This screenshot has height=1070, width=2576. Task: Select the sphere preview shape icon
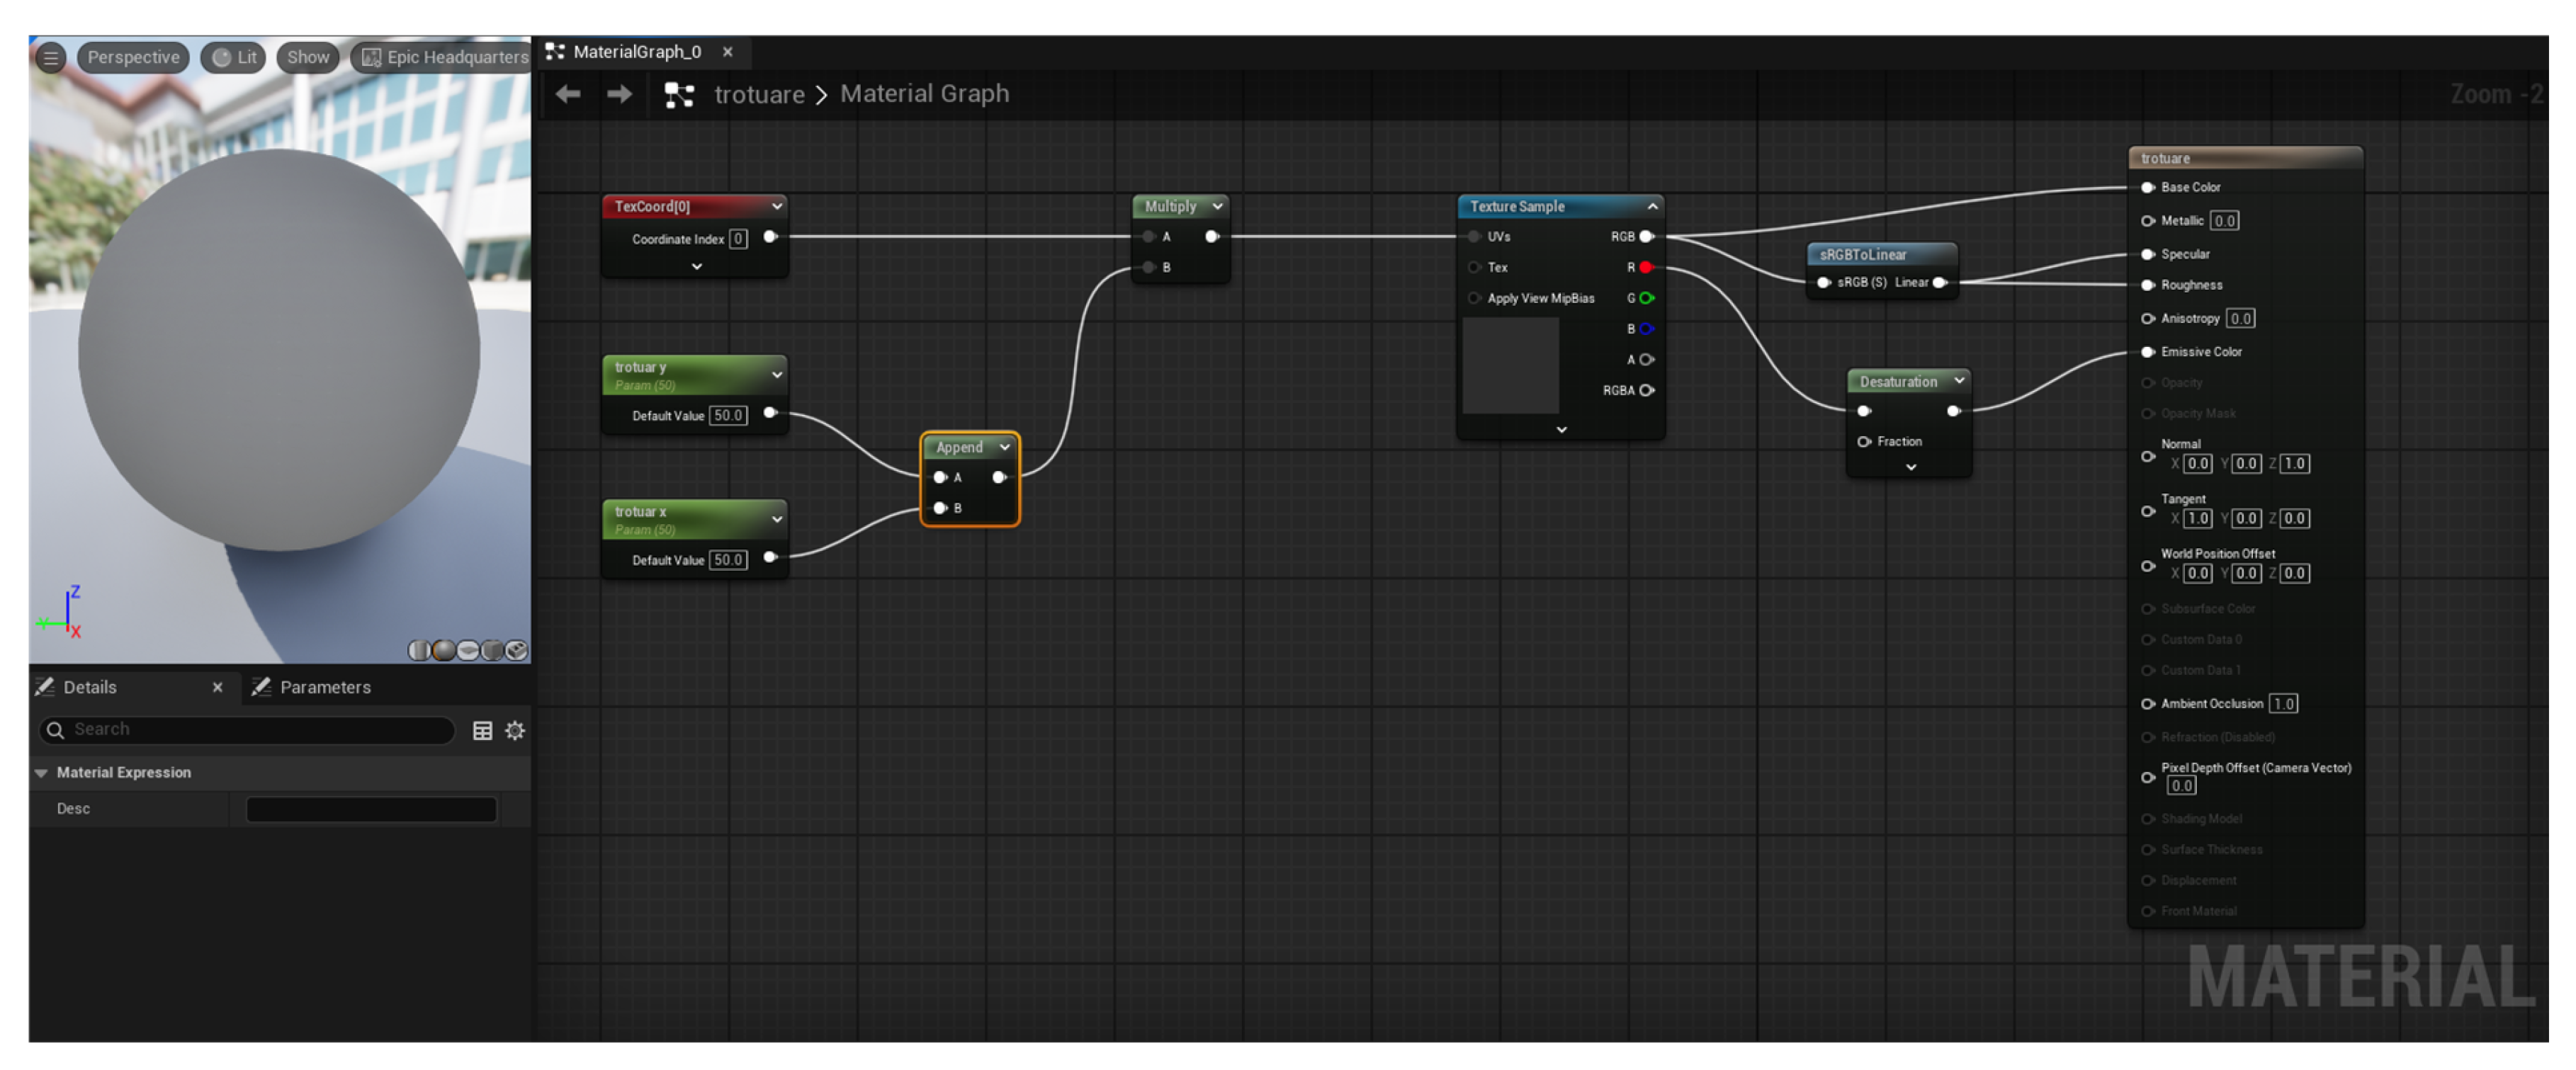pos(444,651)
